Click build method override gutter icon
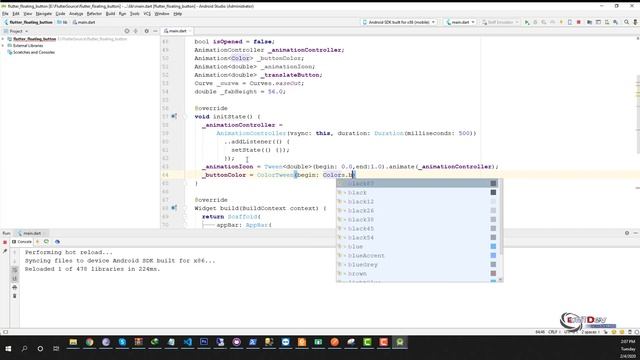The height and width of the screenshot is (360, 640). (174, 208)
